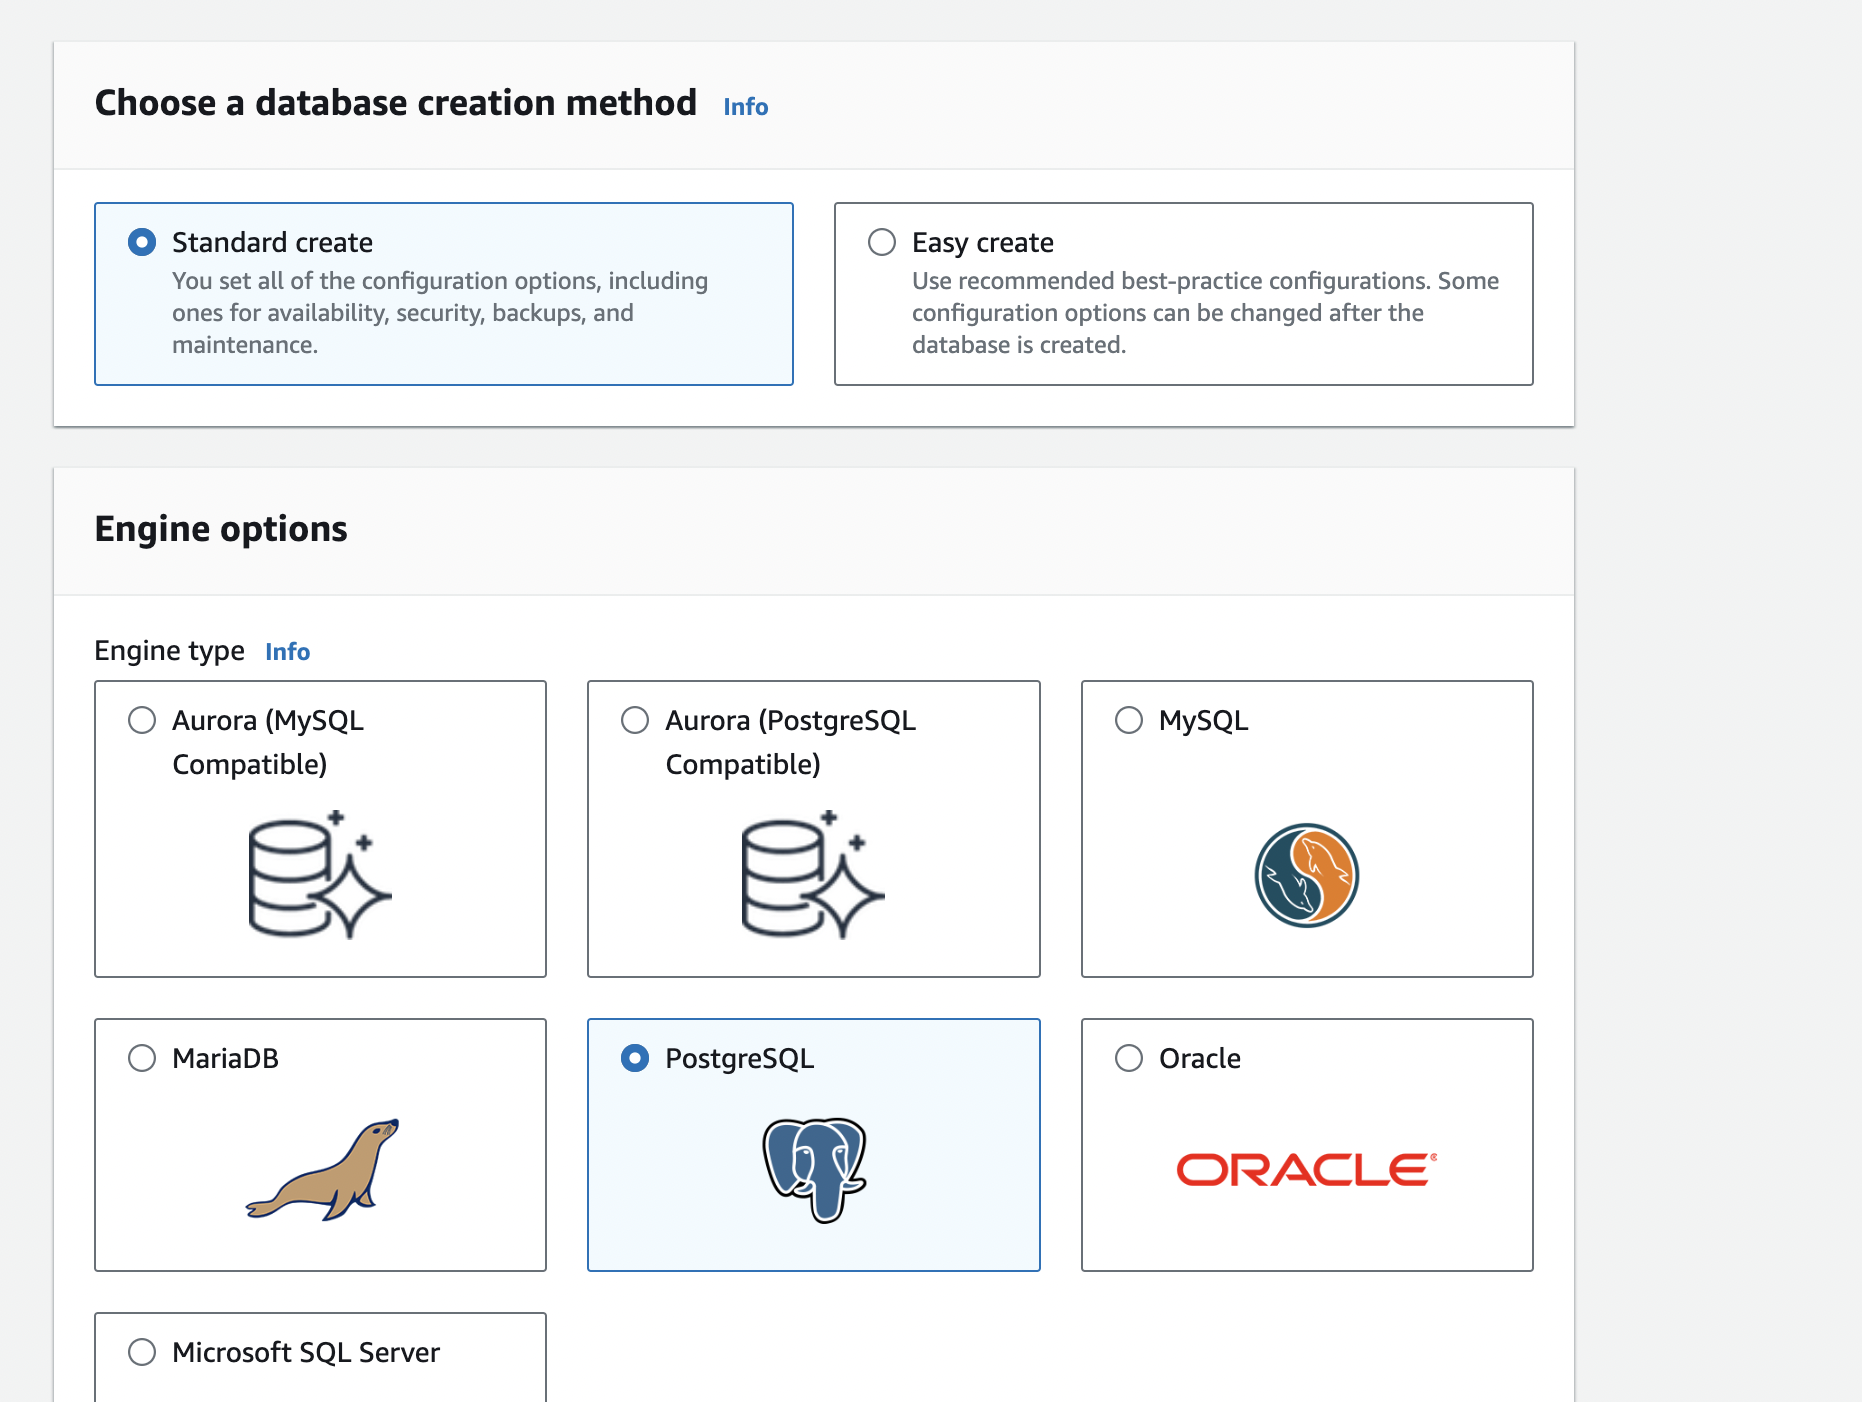Click the Oracle label text
The image size is (1862, 1402).
(x=1200, y=1058)
